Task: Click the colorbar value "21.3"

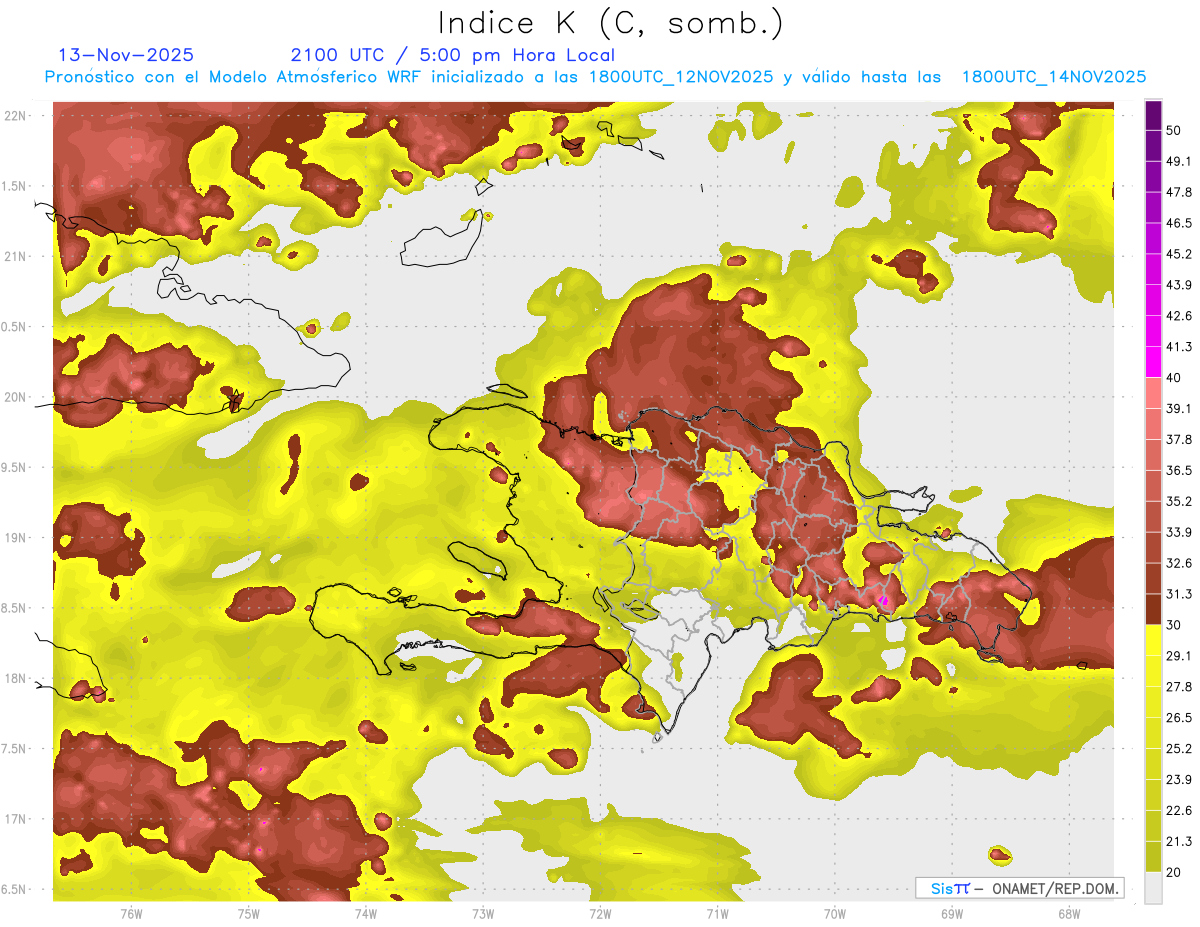Action: pyautogui.click(x=1178, y=842)
